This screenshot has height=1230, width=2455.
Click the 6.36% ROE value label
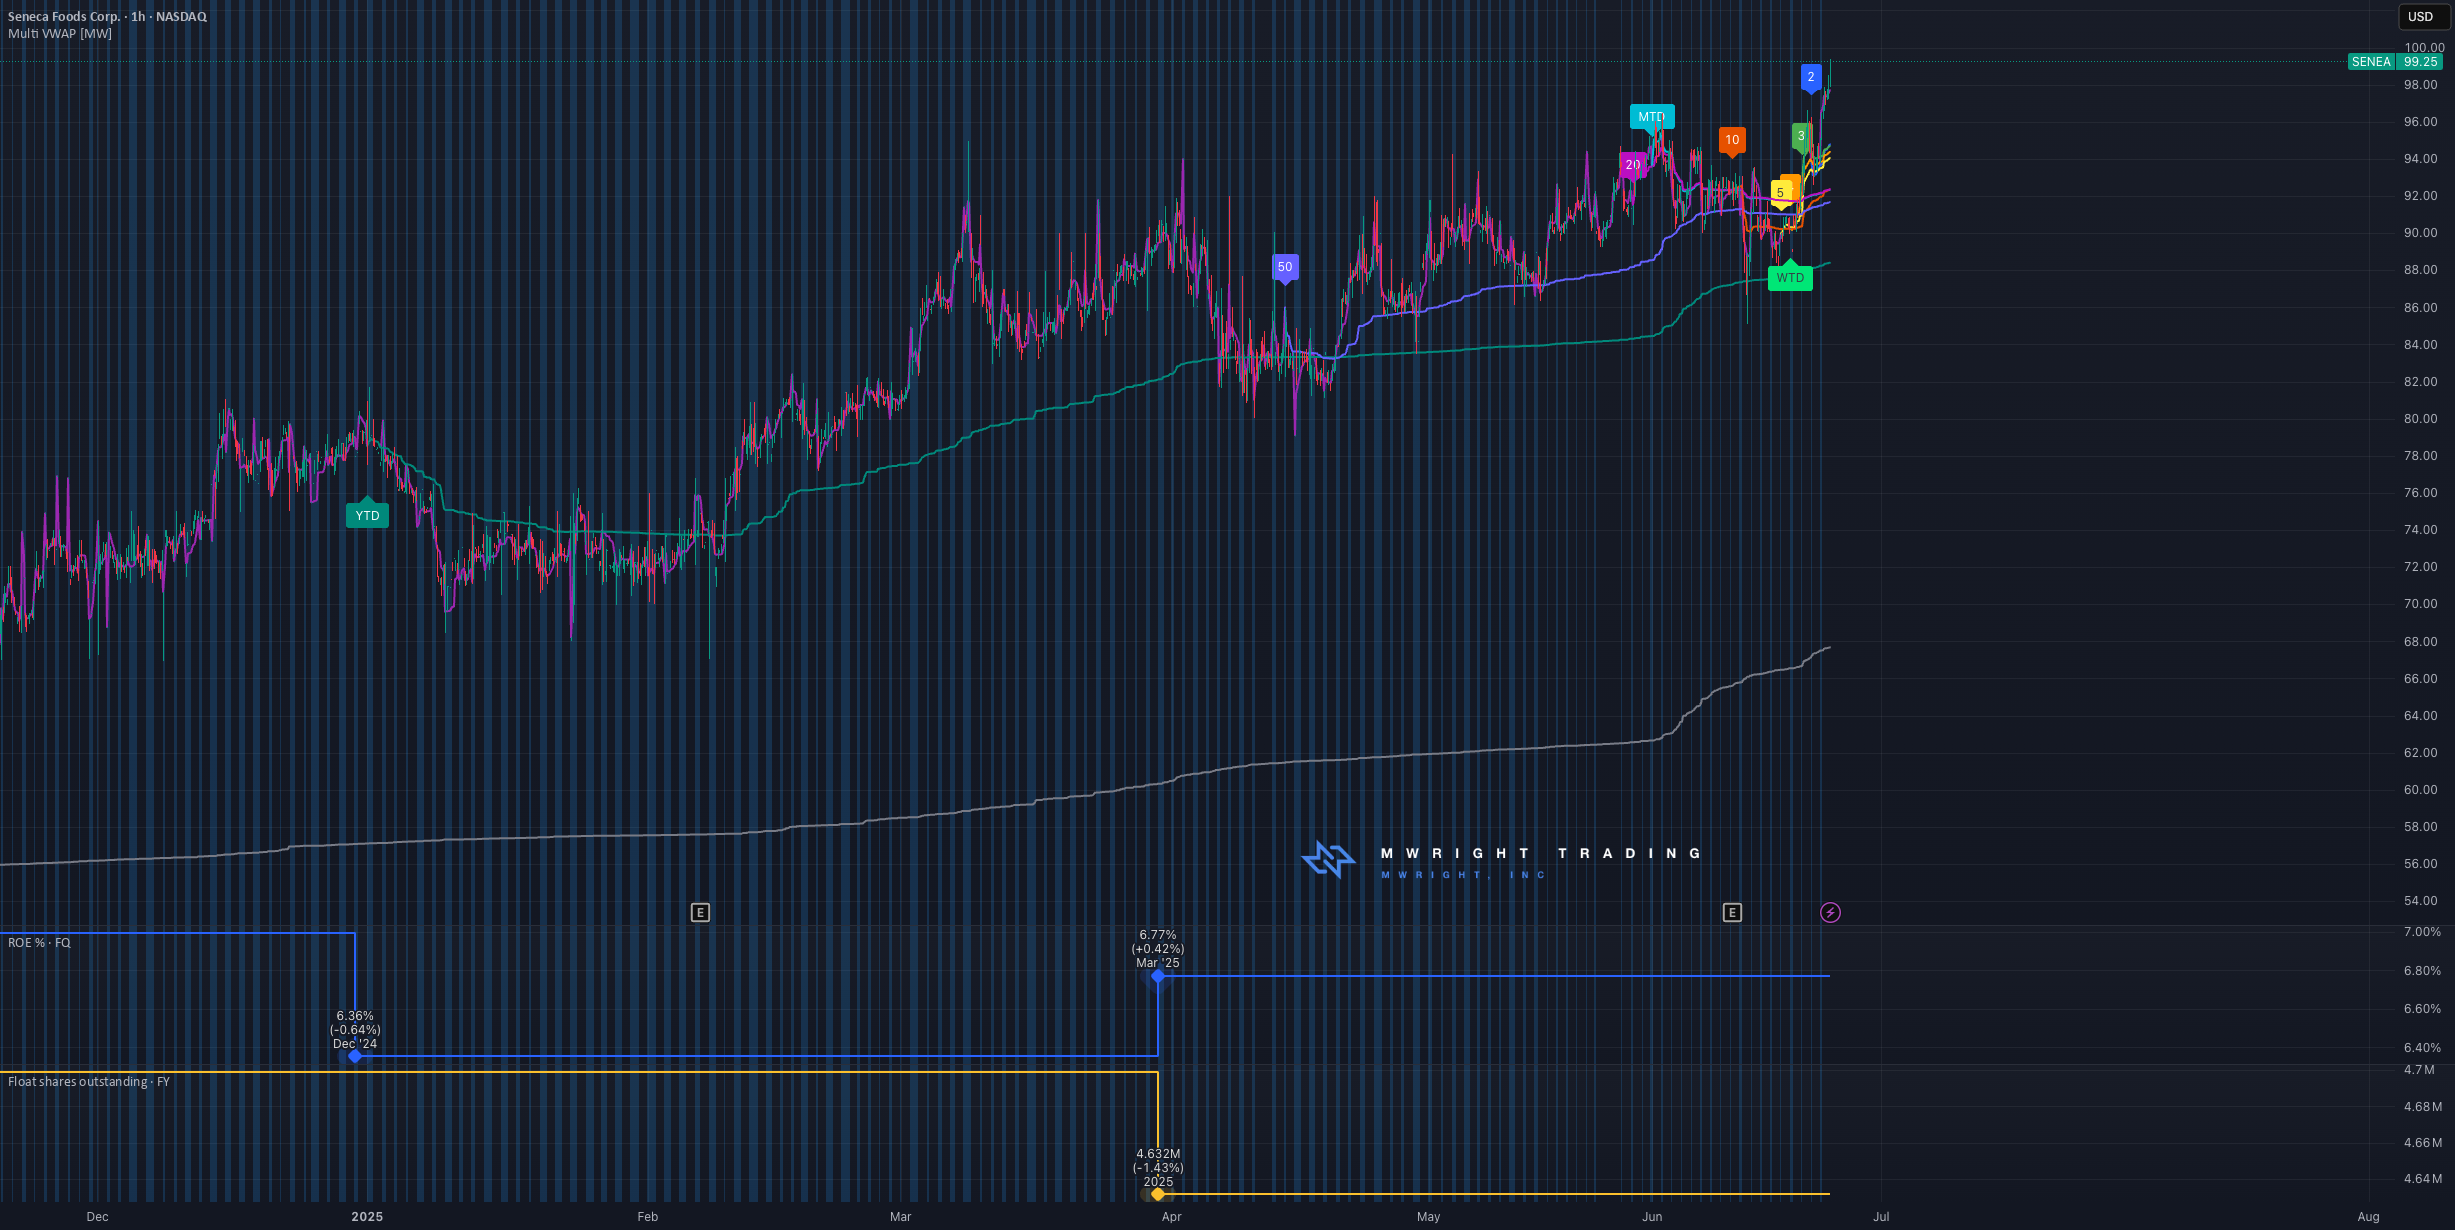355,1016
